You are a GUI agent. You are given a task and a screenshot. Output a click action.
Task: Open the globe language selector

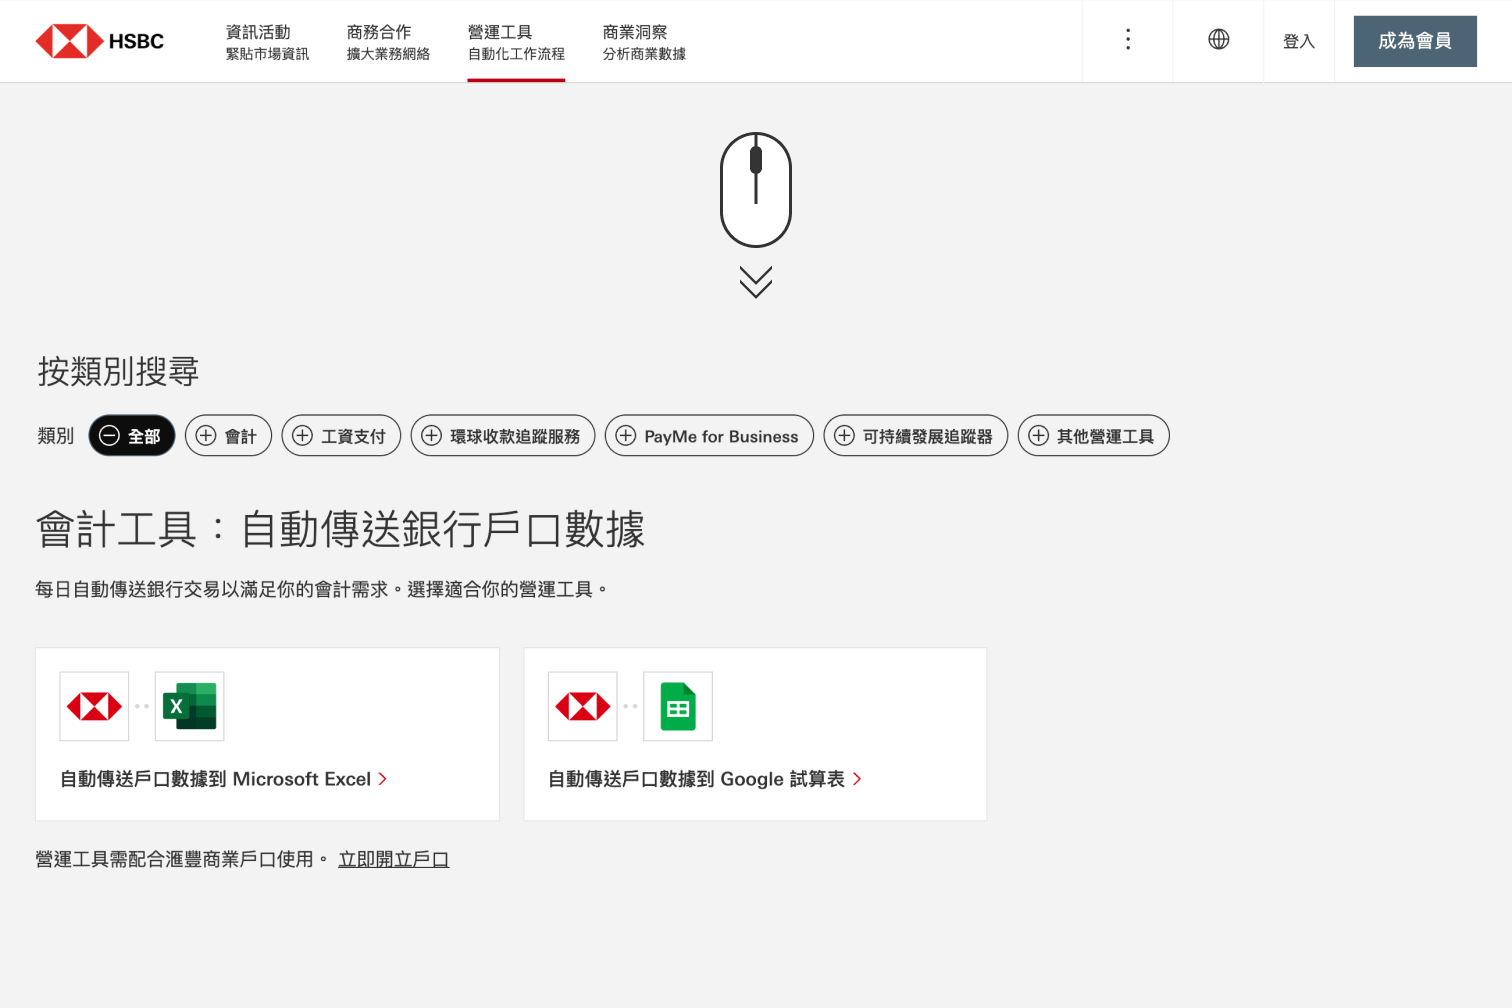tap(1218, 40)
